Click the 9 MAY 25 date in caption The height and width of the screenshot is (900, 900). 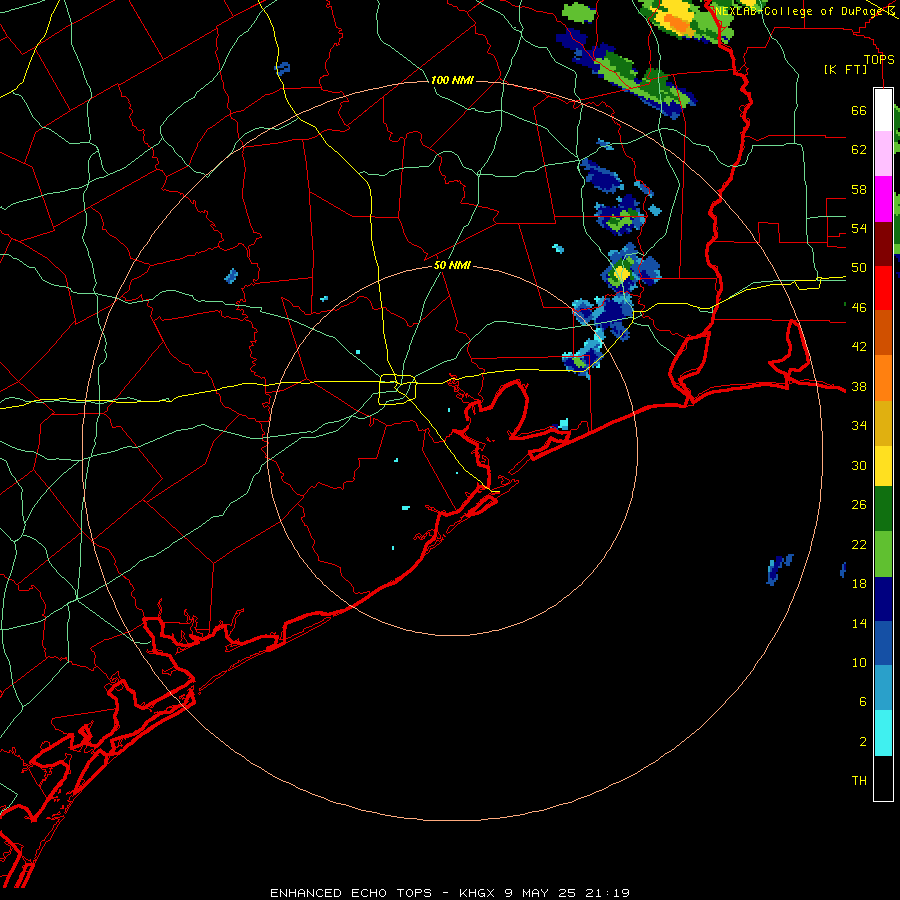click(540, 893)
